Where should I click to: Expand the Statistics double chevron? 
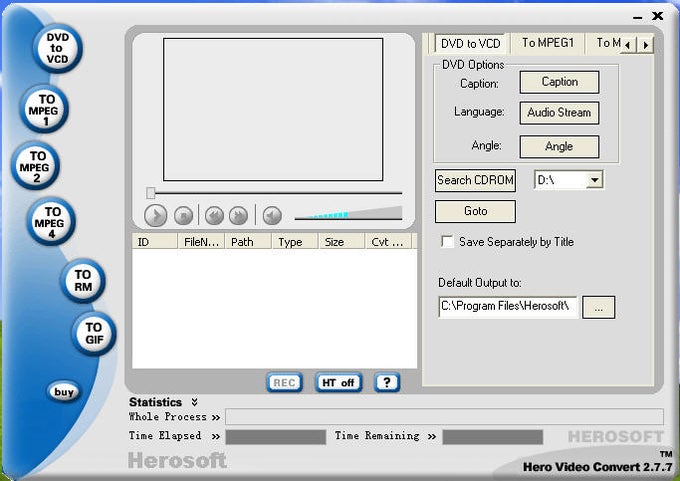[194, 402]
